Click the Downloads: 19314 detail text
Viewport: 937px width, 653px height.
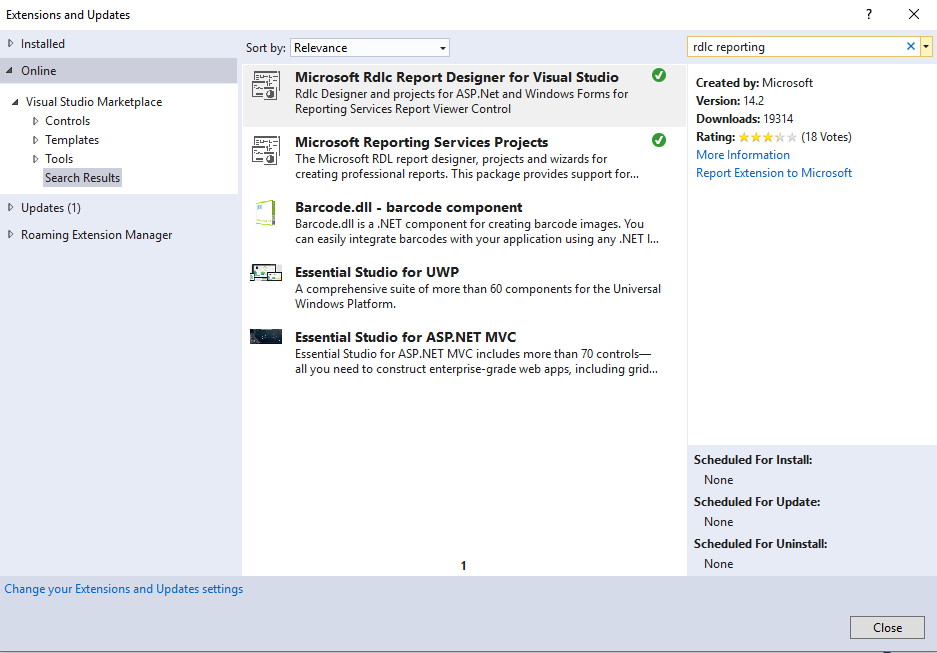(x=745, y=119)
